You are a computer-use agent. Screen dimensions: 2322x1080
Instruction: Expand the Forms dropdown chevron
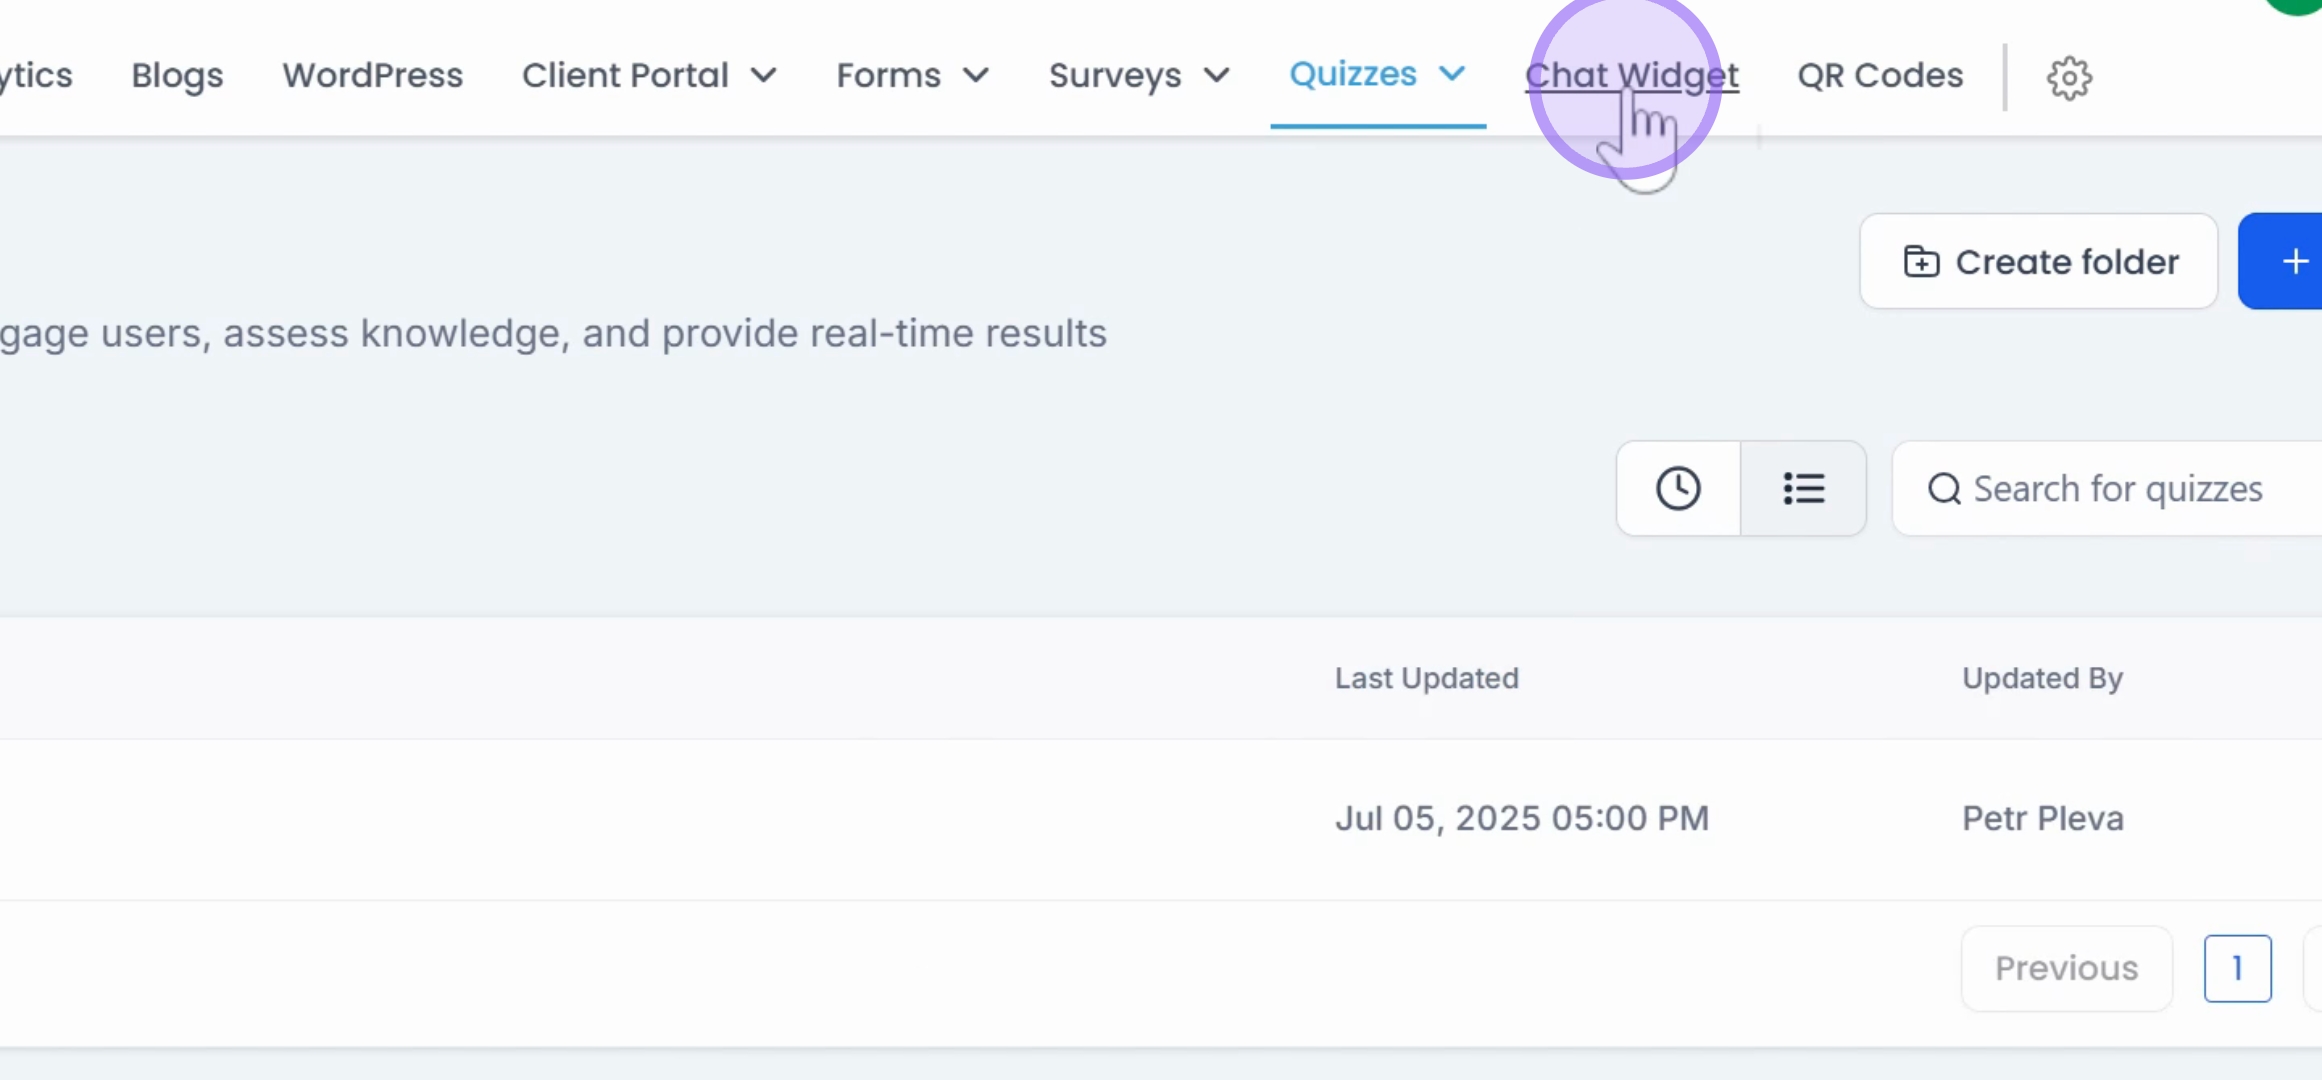(976, 76)
